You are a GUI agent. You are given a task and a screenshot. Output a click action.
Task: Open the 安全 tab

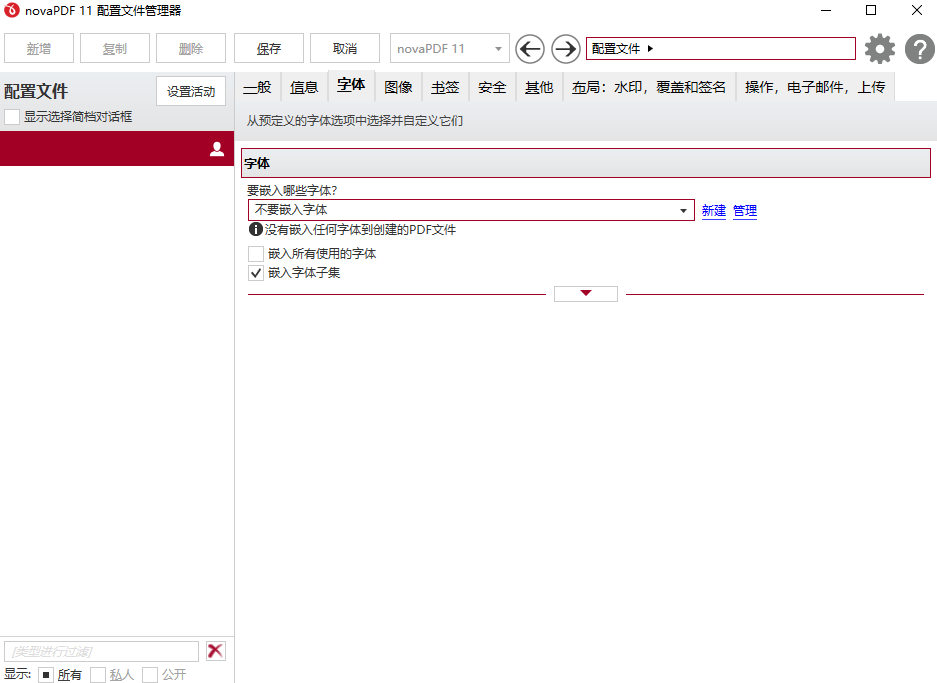click(x=491, y=87)
